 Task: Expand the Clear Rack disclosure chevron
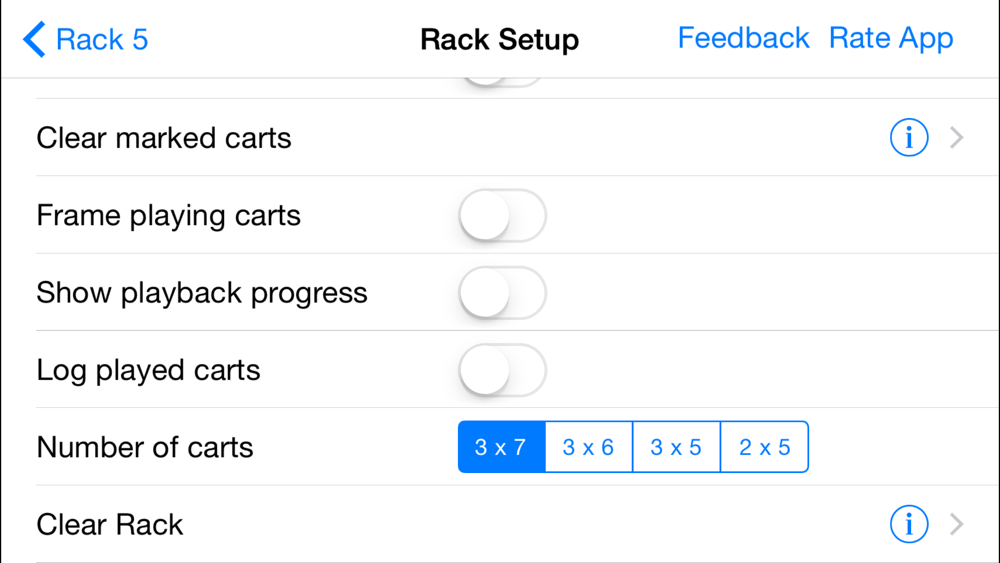coord(957,524)
